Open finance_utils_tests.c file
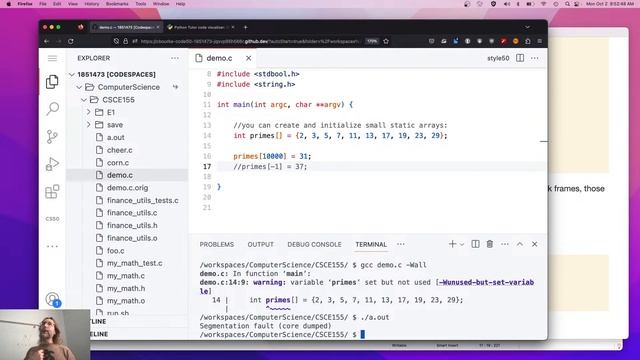This screenshot has height=360, width=640. tap(142, 200)
